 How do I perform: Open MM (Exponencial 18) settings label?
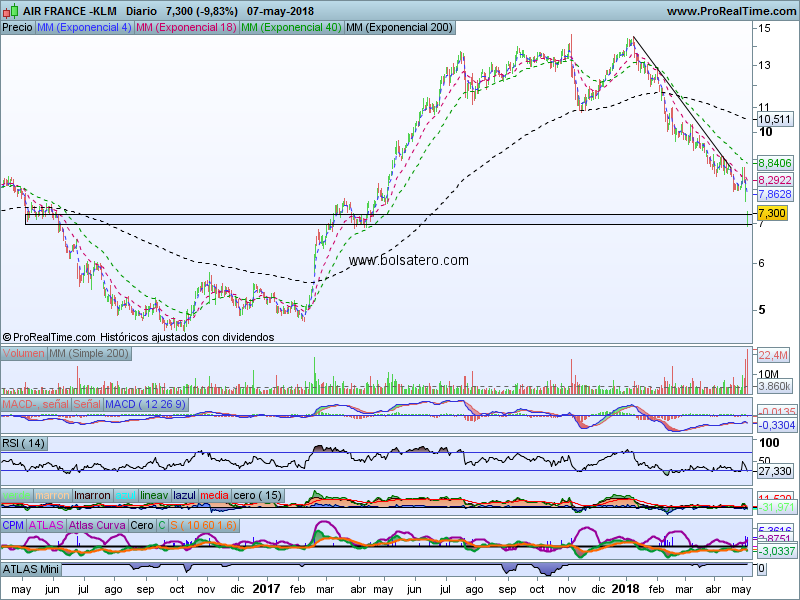(x=187, y=28)
